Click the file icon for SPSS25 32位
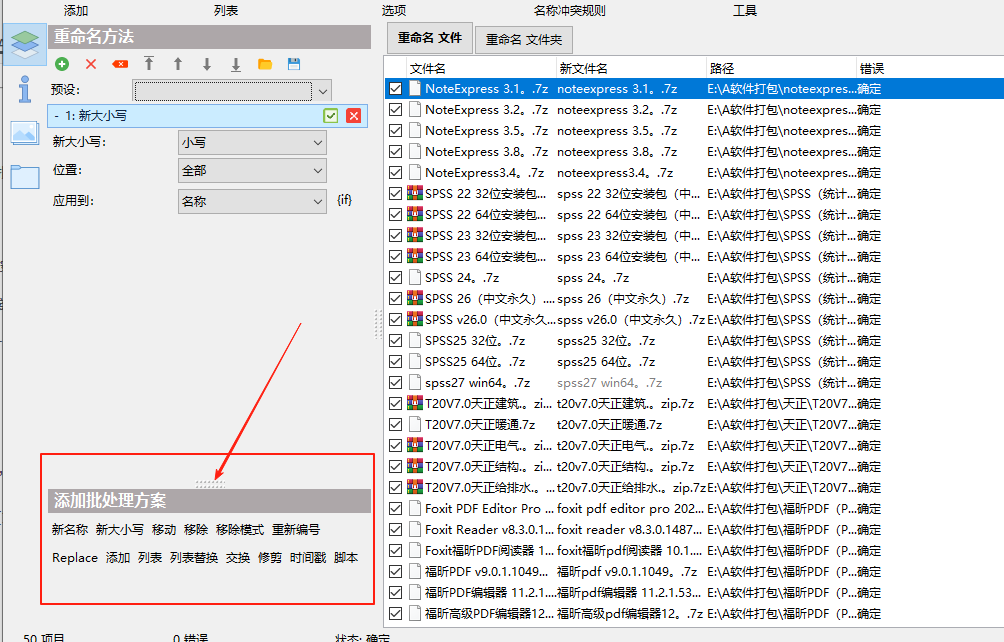 point(415,341)
